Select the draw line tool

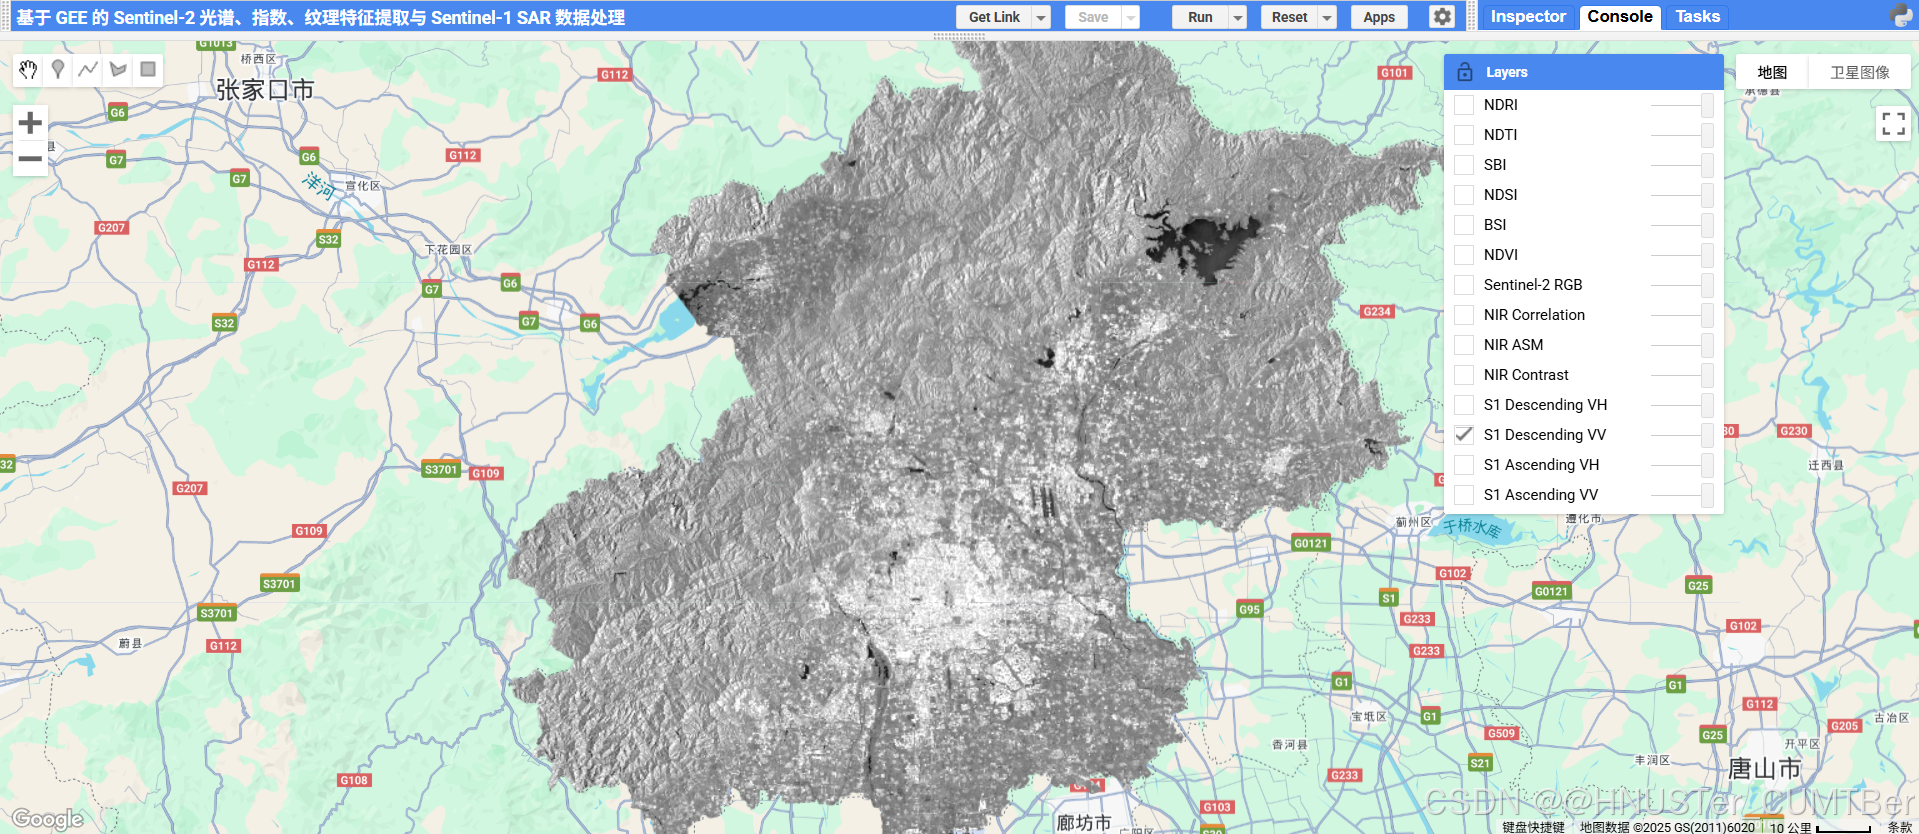pyautogui.click(x=88, y=69)
